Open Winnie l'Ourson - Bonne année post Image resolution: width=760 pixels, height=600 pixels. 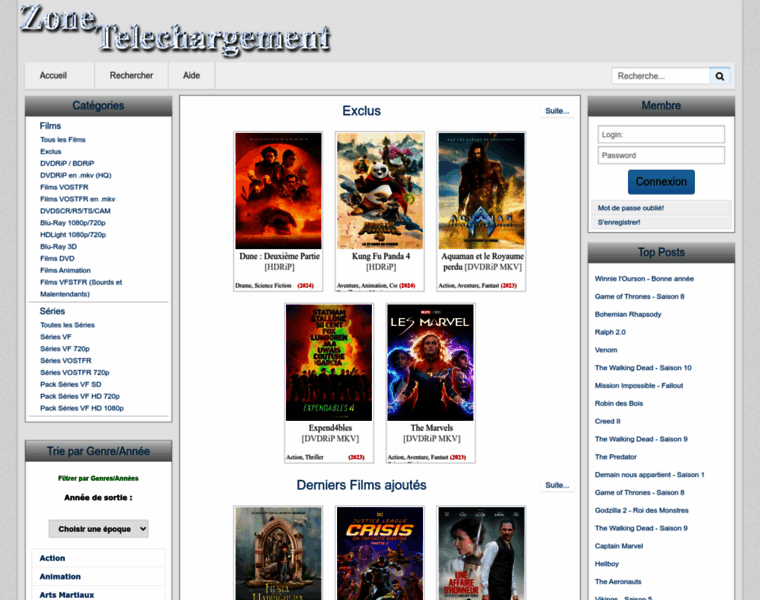644,279
